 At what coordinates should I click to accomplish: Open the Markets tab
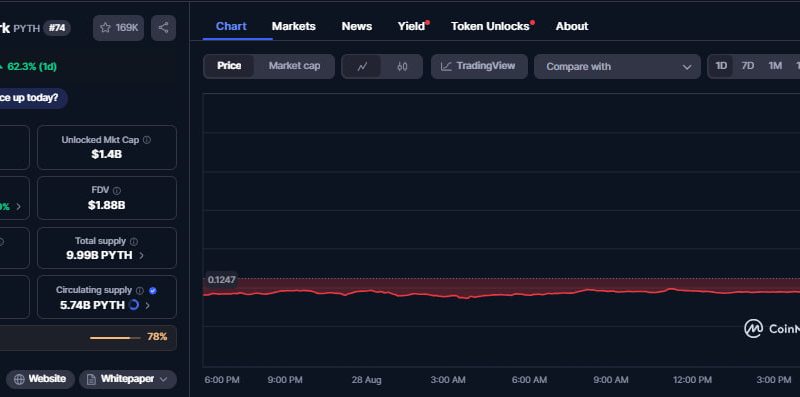click(293, 27)
